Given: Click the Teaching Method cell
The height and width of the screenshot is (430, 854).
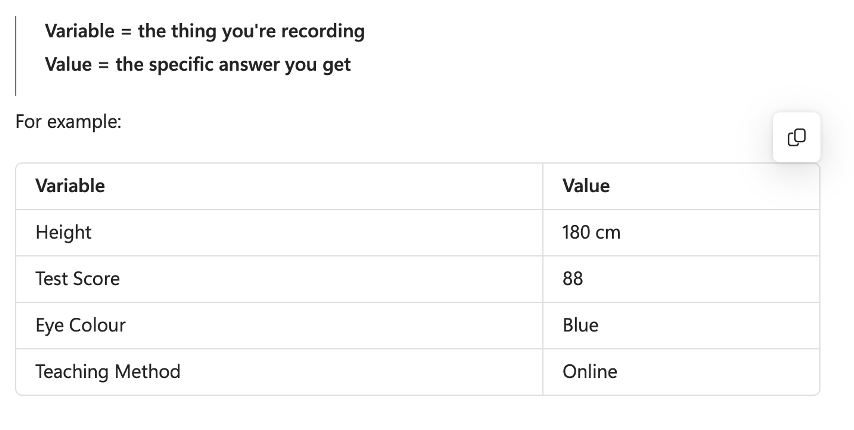Looking at the screenshot, I should pos(279,372).
